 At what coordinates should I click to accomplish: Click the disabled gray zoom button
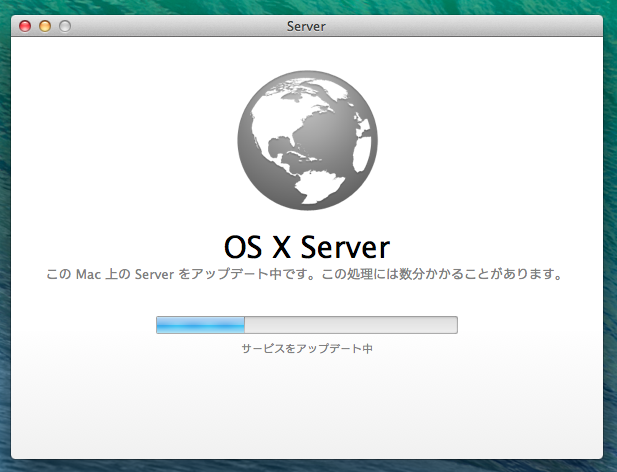65,26
